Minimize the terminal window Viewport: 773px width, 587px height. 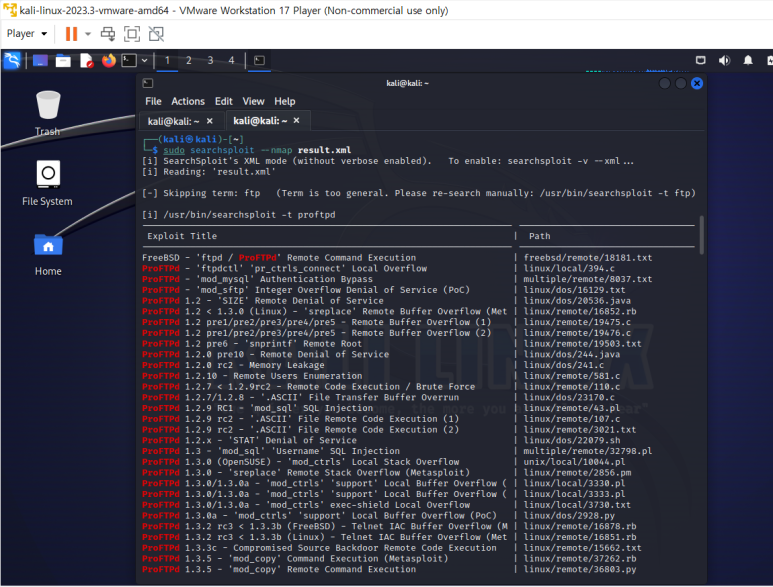(665, 83)
